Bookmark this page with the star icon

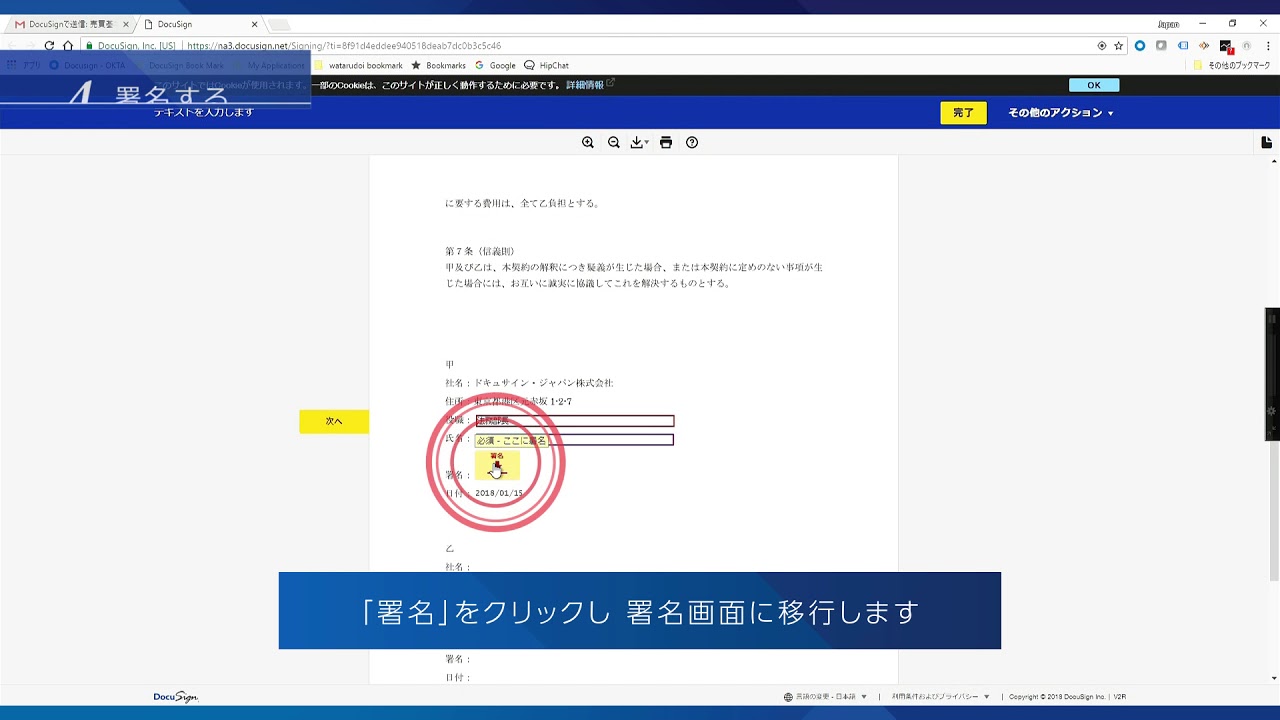[x=1119, y=46]
